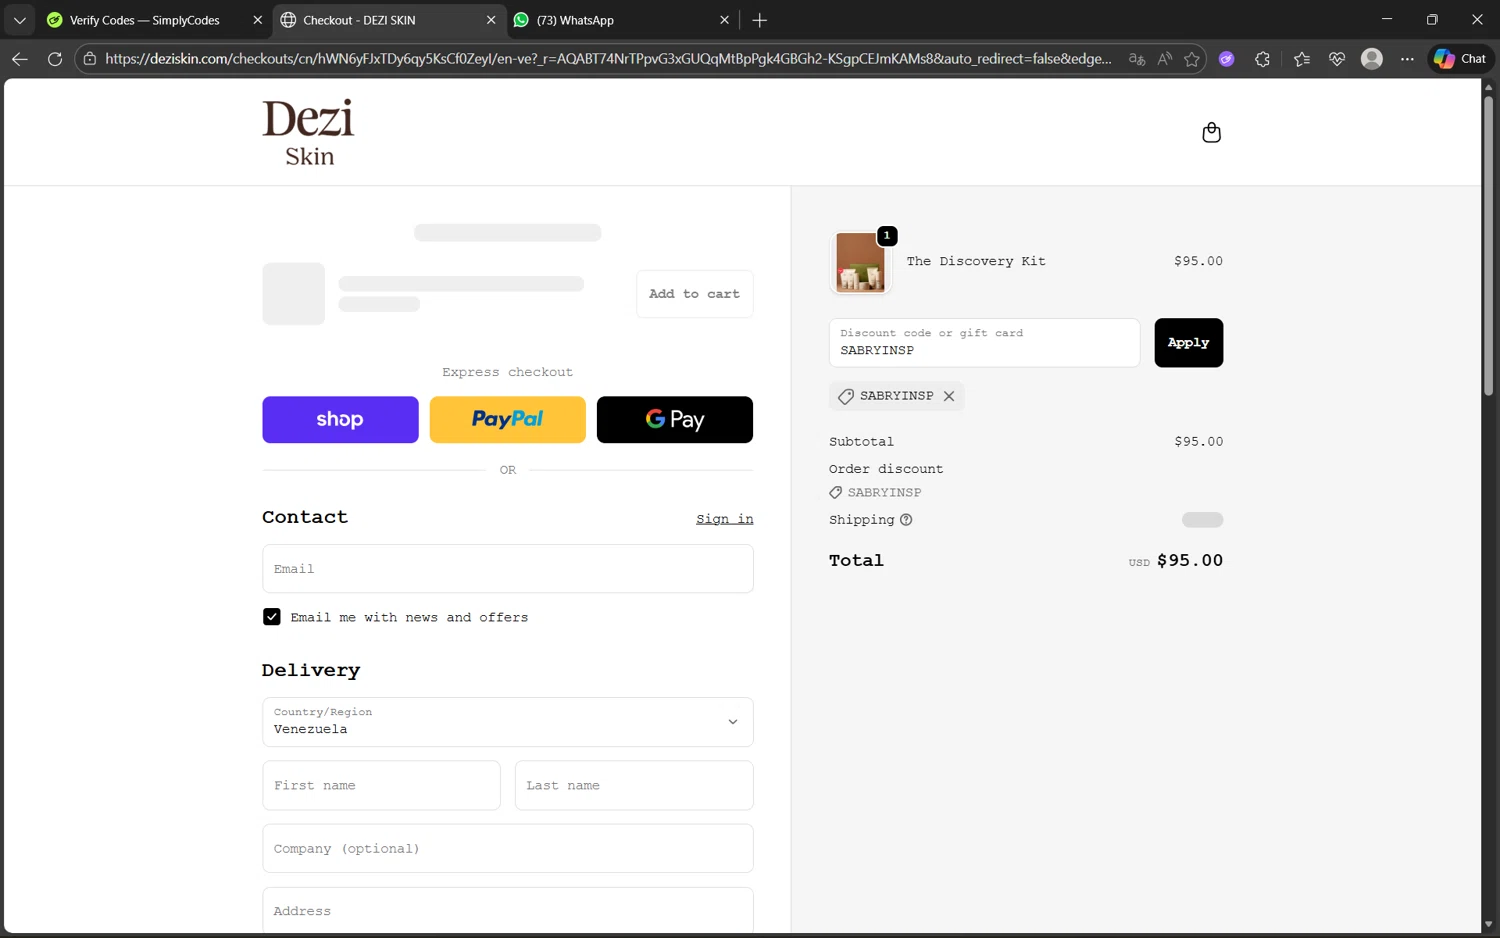Click the page vertical scrollbar
The image size is (1500, 938).
coord(1488,247)
